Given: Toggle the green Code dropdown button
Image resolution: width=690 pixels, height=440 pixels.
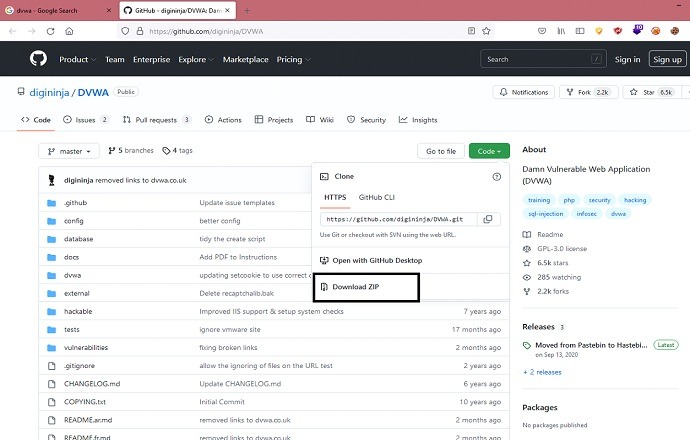Looking at the screenshot, I should point(489,151).
